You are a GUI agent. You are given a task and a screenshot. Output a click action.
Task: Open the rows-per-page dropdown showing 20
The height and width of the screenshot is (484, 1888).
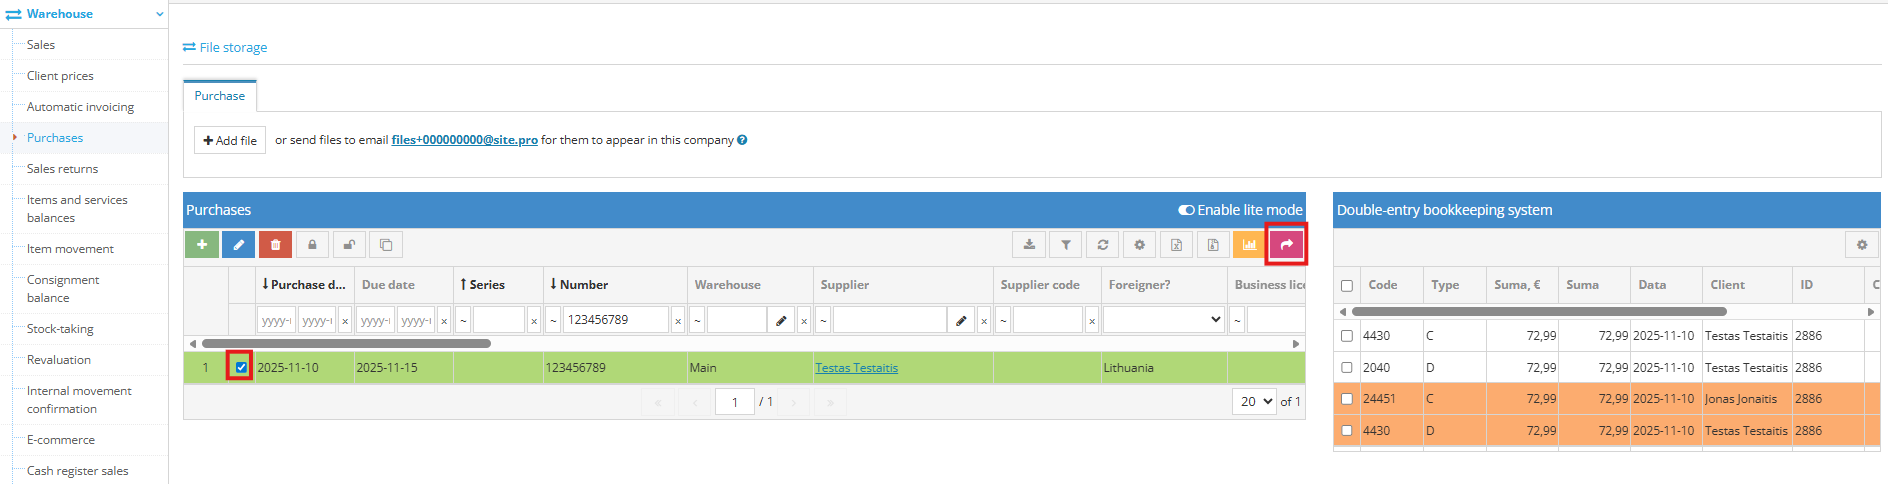(x=1256, y=402)
